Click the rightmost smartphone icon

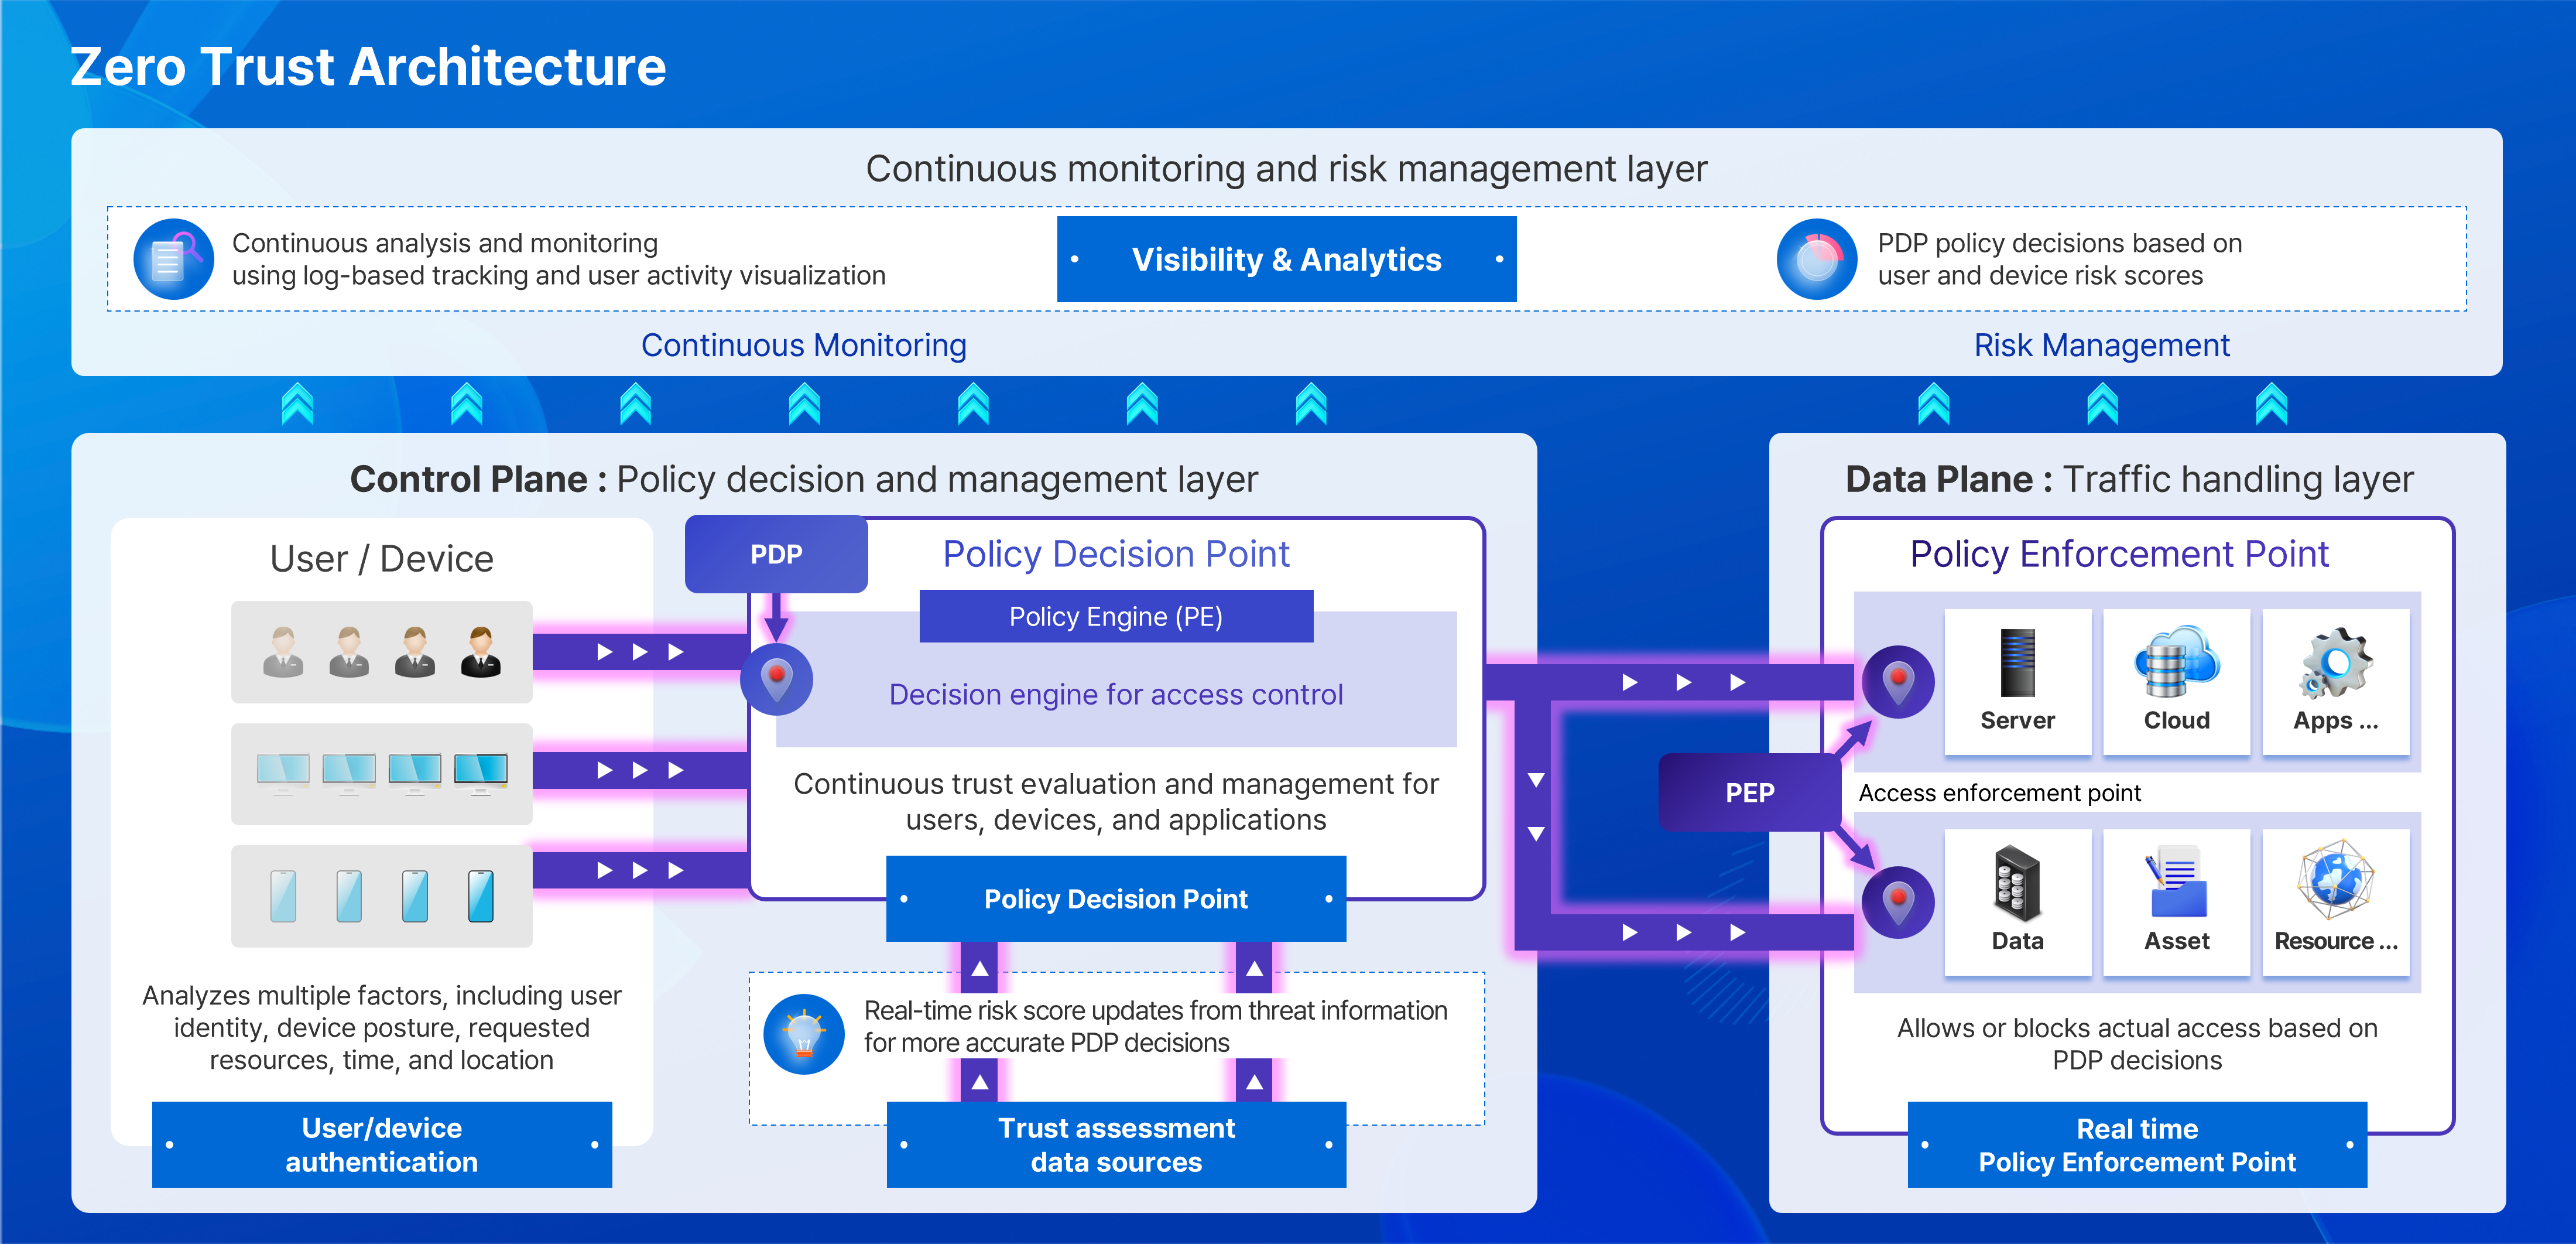[481, 896]
